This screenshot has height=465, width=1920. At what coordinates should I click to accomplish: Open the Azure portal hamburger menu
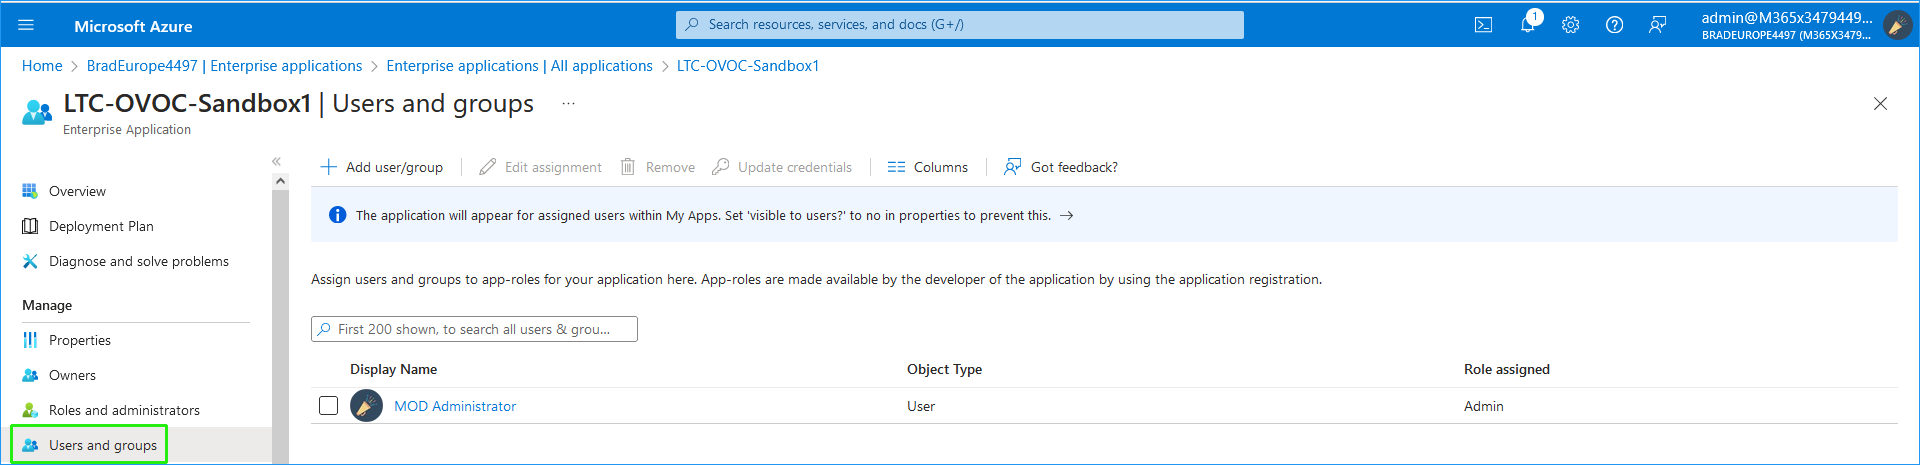point(26,25)
